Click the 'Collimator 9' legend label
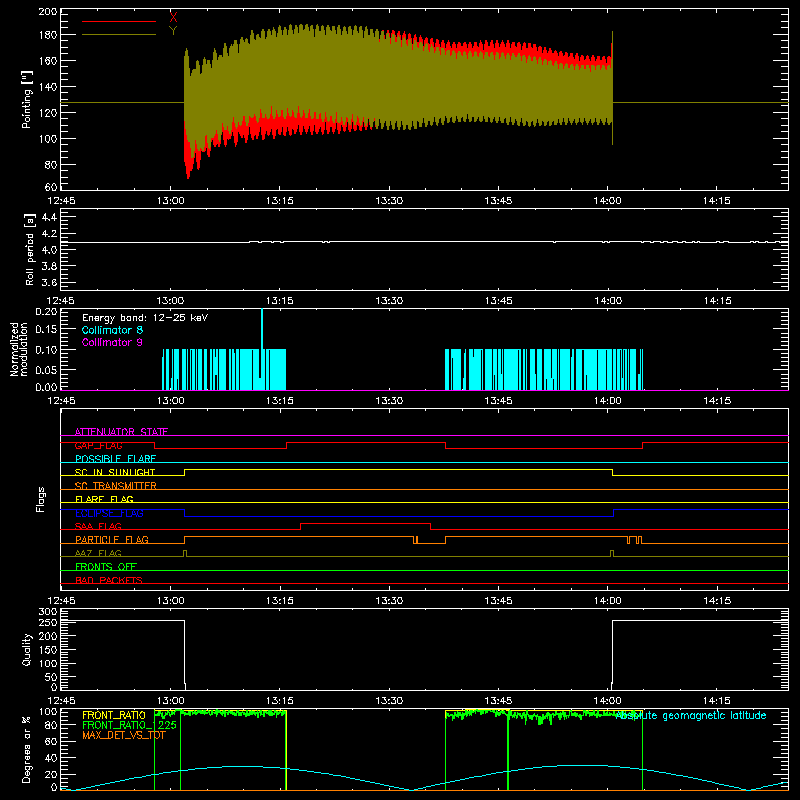The image size is (800, 800). pyautogui.click(x=112, y=342)
